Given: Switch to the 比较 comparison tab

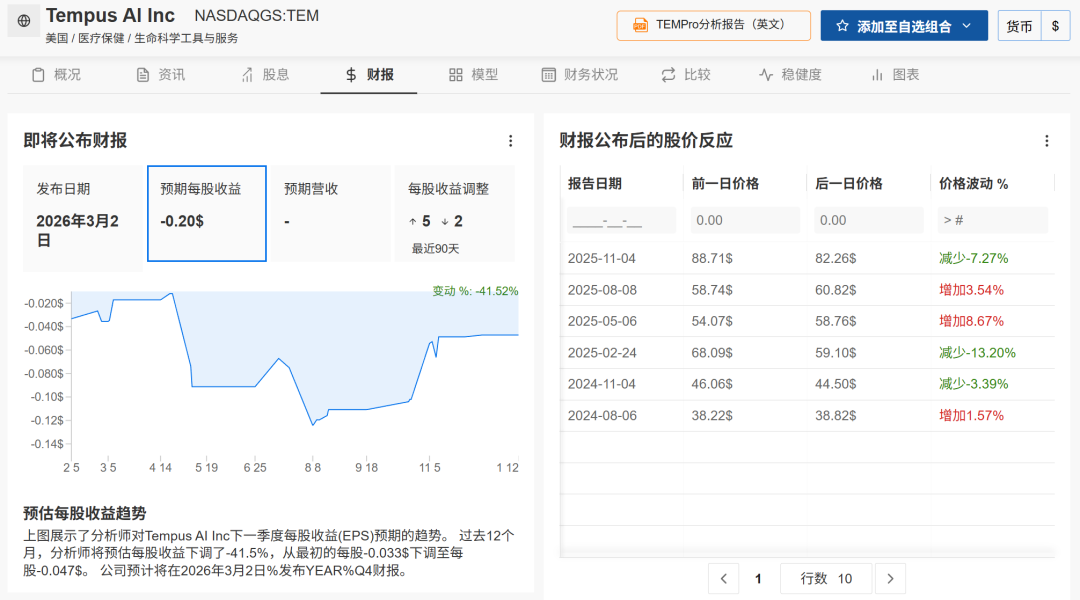Looking at the screenshot, I should click(686, 75).
